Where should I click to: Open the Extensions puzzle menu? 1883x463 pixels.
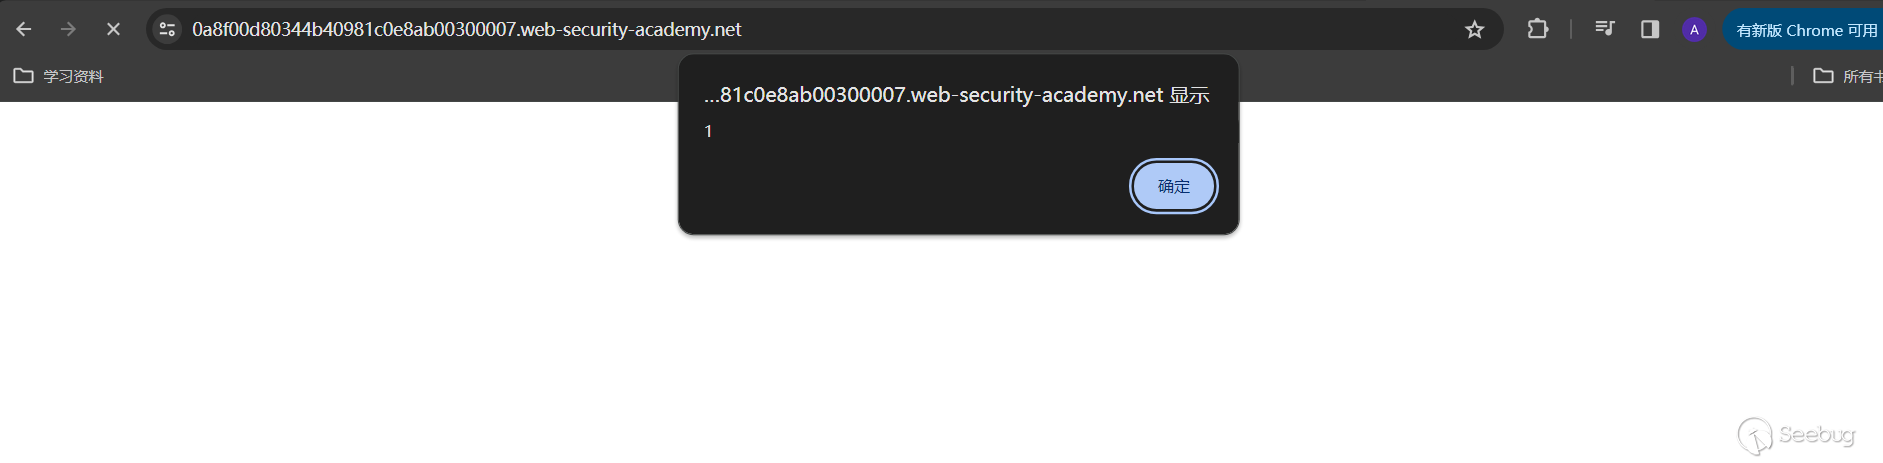[1538, 29]
